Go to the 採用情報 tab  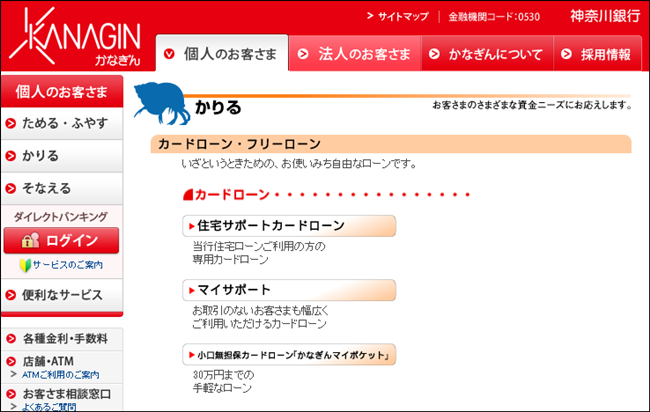[x=597, y=54]
